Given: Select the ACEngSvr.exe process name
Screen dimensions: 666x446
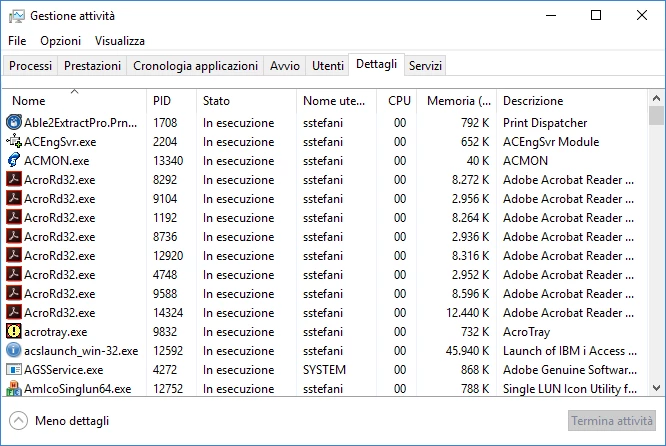Looking at the screenshot, I should pos(60,142).
